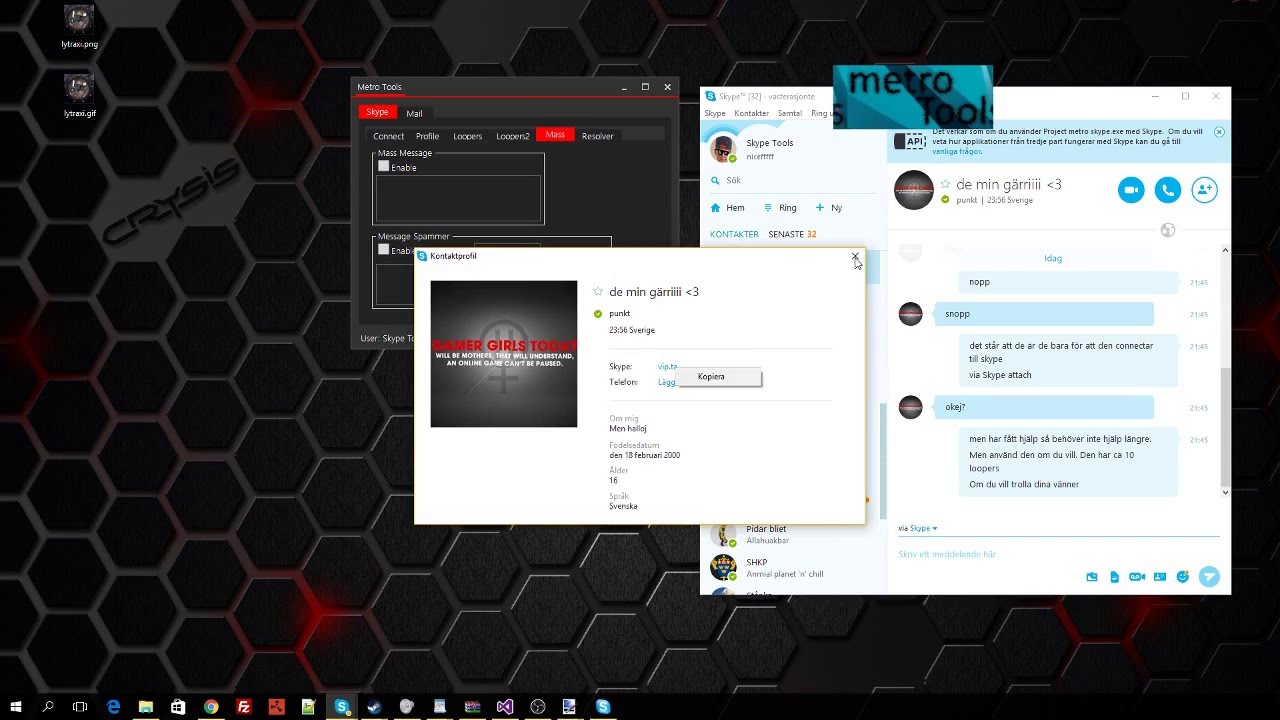
Task: Click the send picture icon
Action: [1092, 577]
